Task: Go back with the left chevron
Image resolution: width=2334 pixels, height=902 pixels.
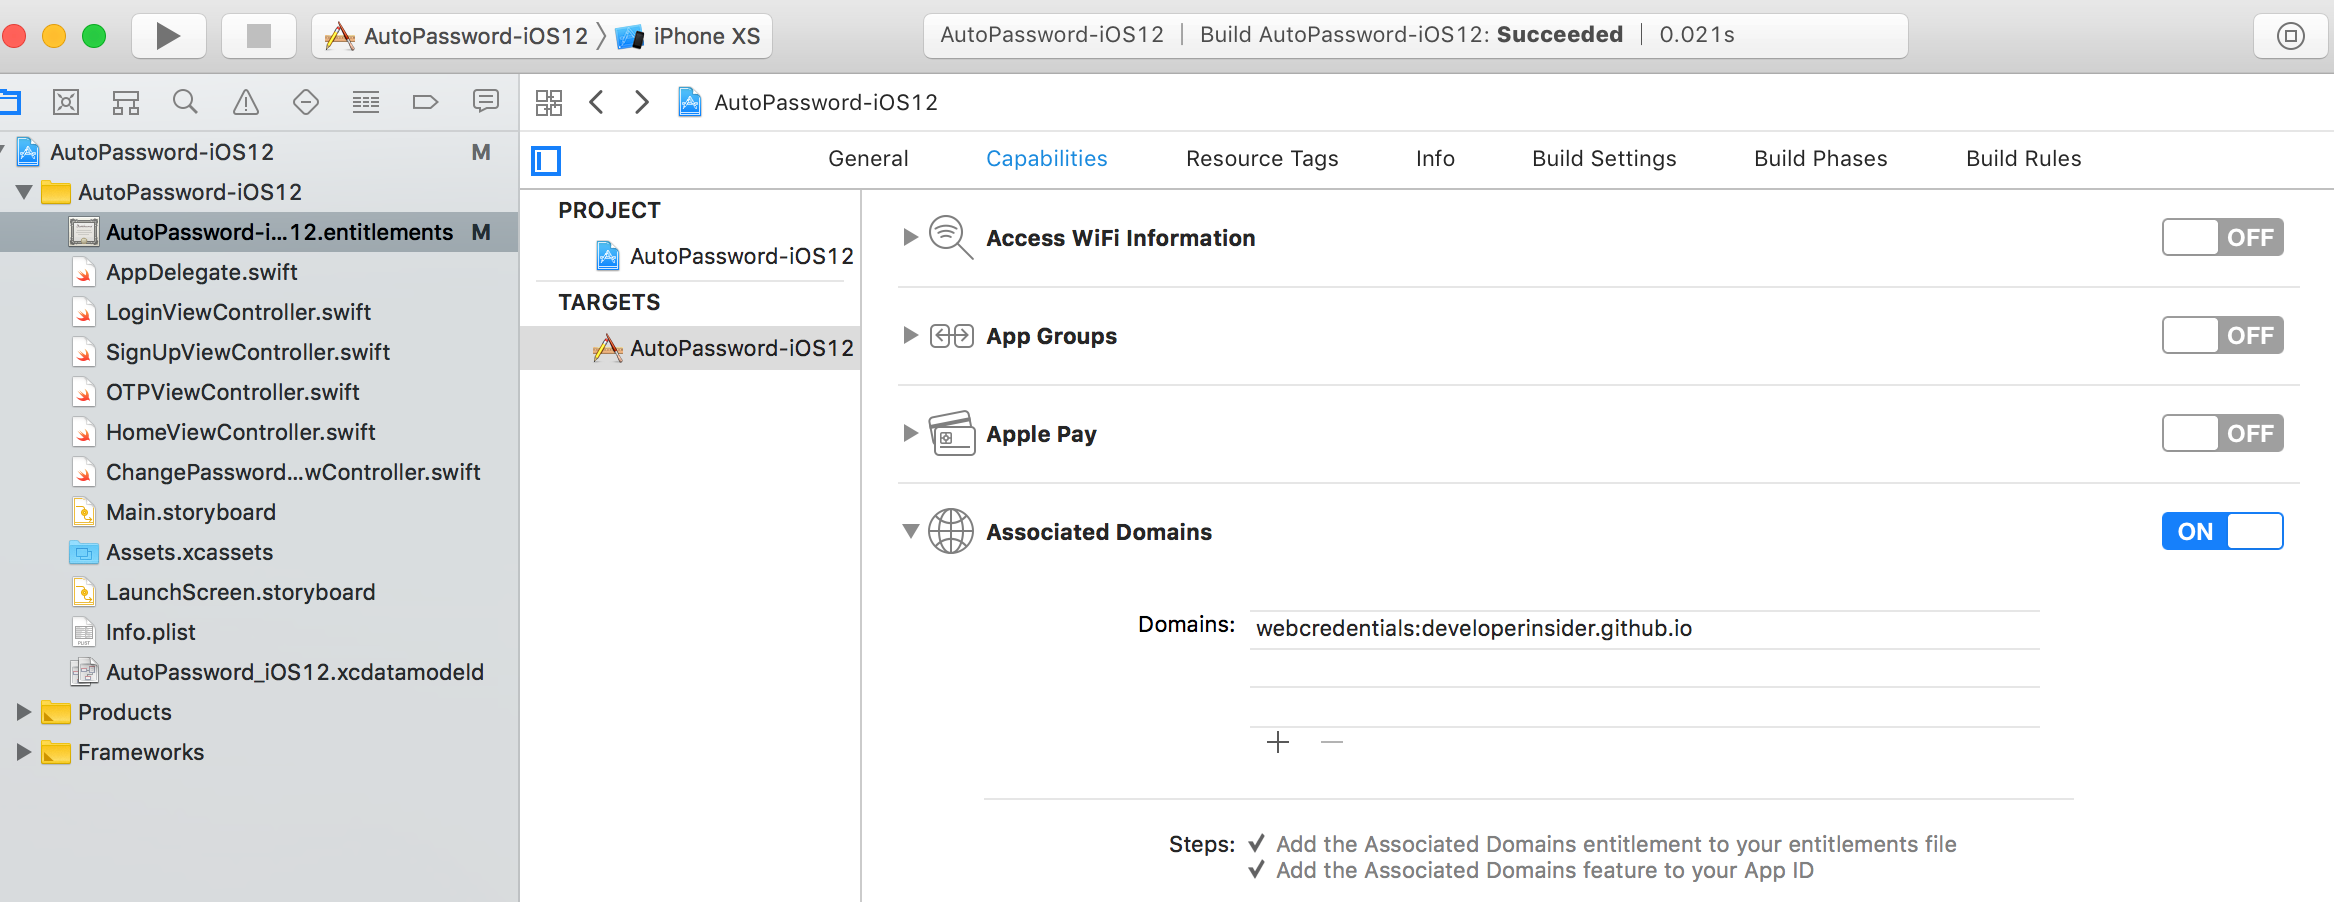Action: 597,102
